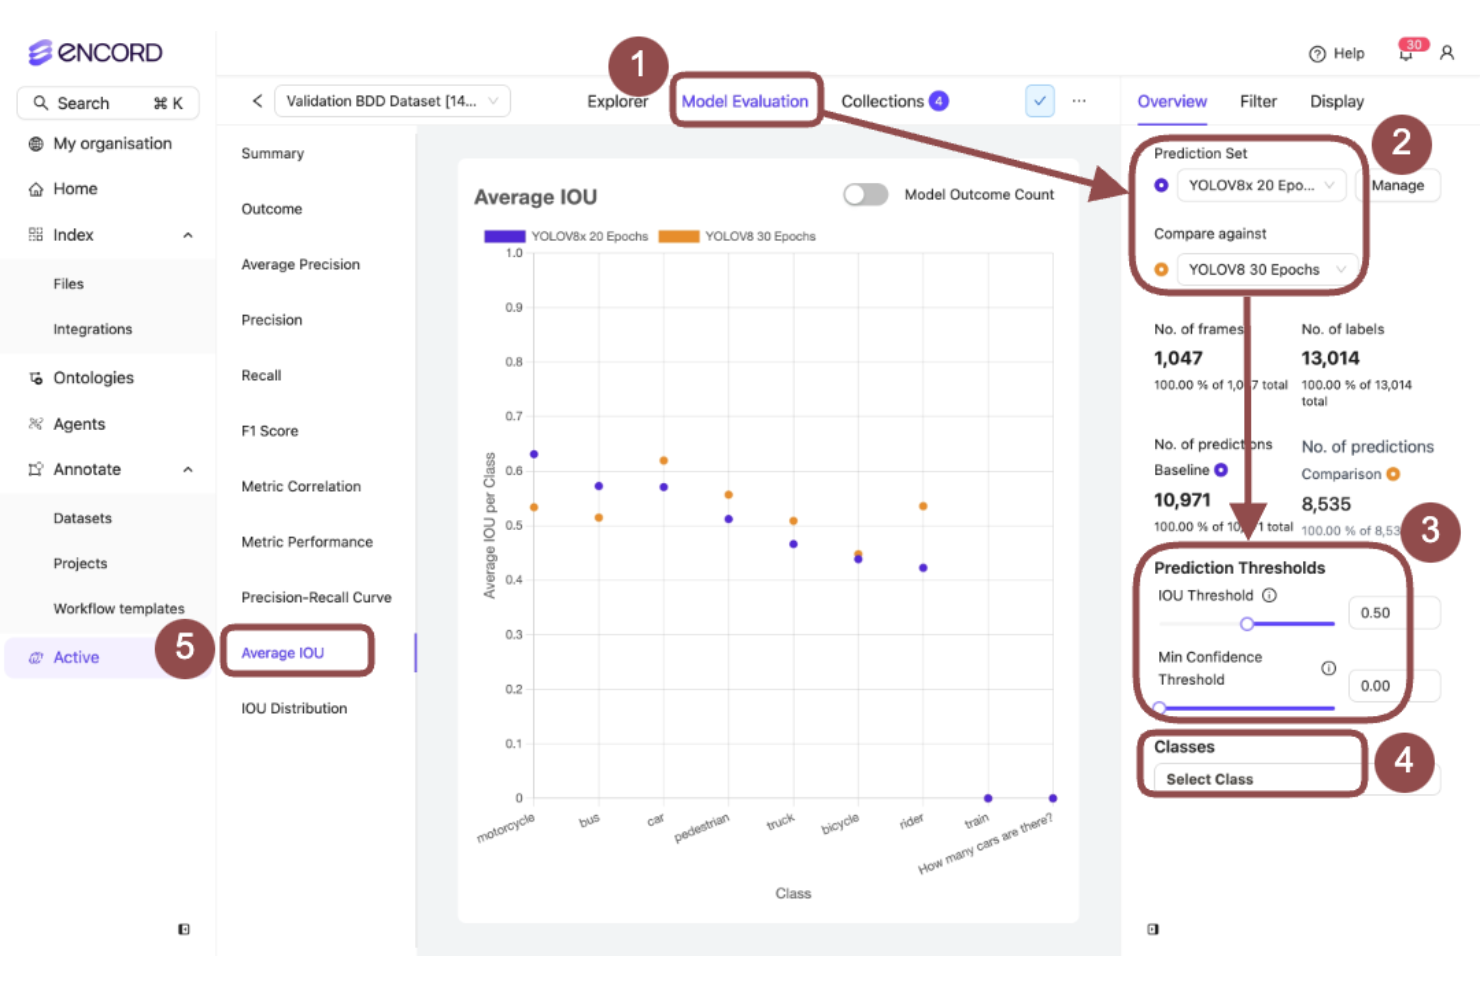Open Compare against YOLOV8 30 Epochs dropdown

click(1266, 270)
